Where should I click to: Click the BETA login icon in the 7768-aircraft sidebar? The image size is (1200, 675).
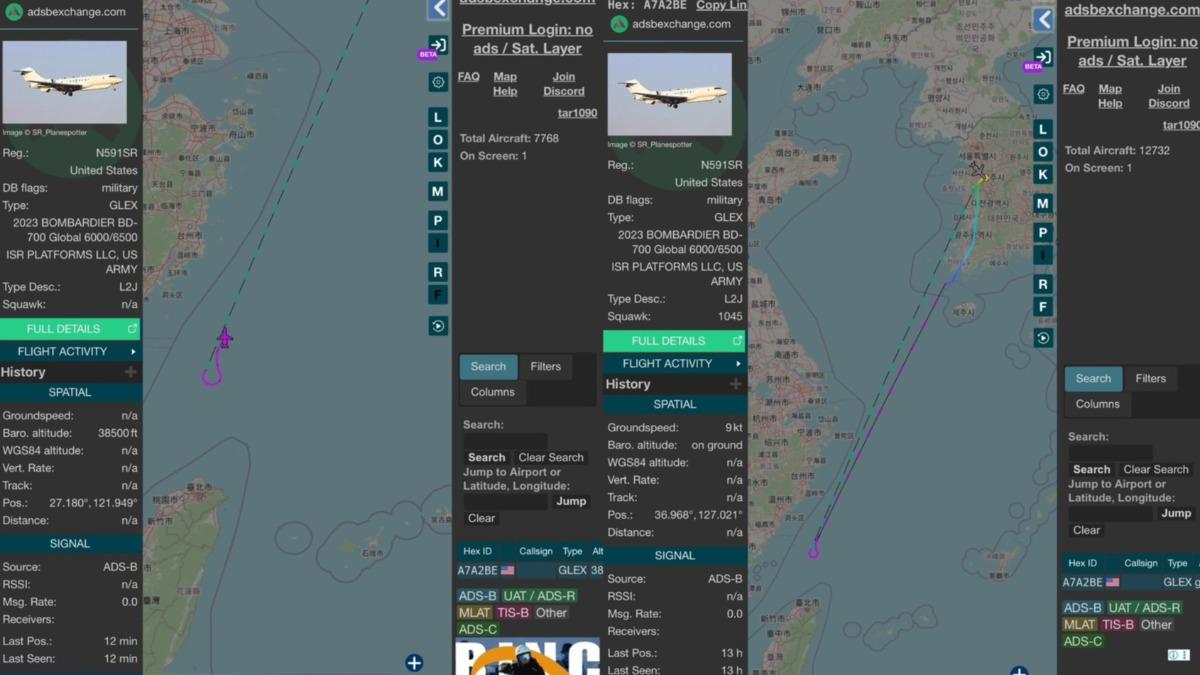[437, 46]
